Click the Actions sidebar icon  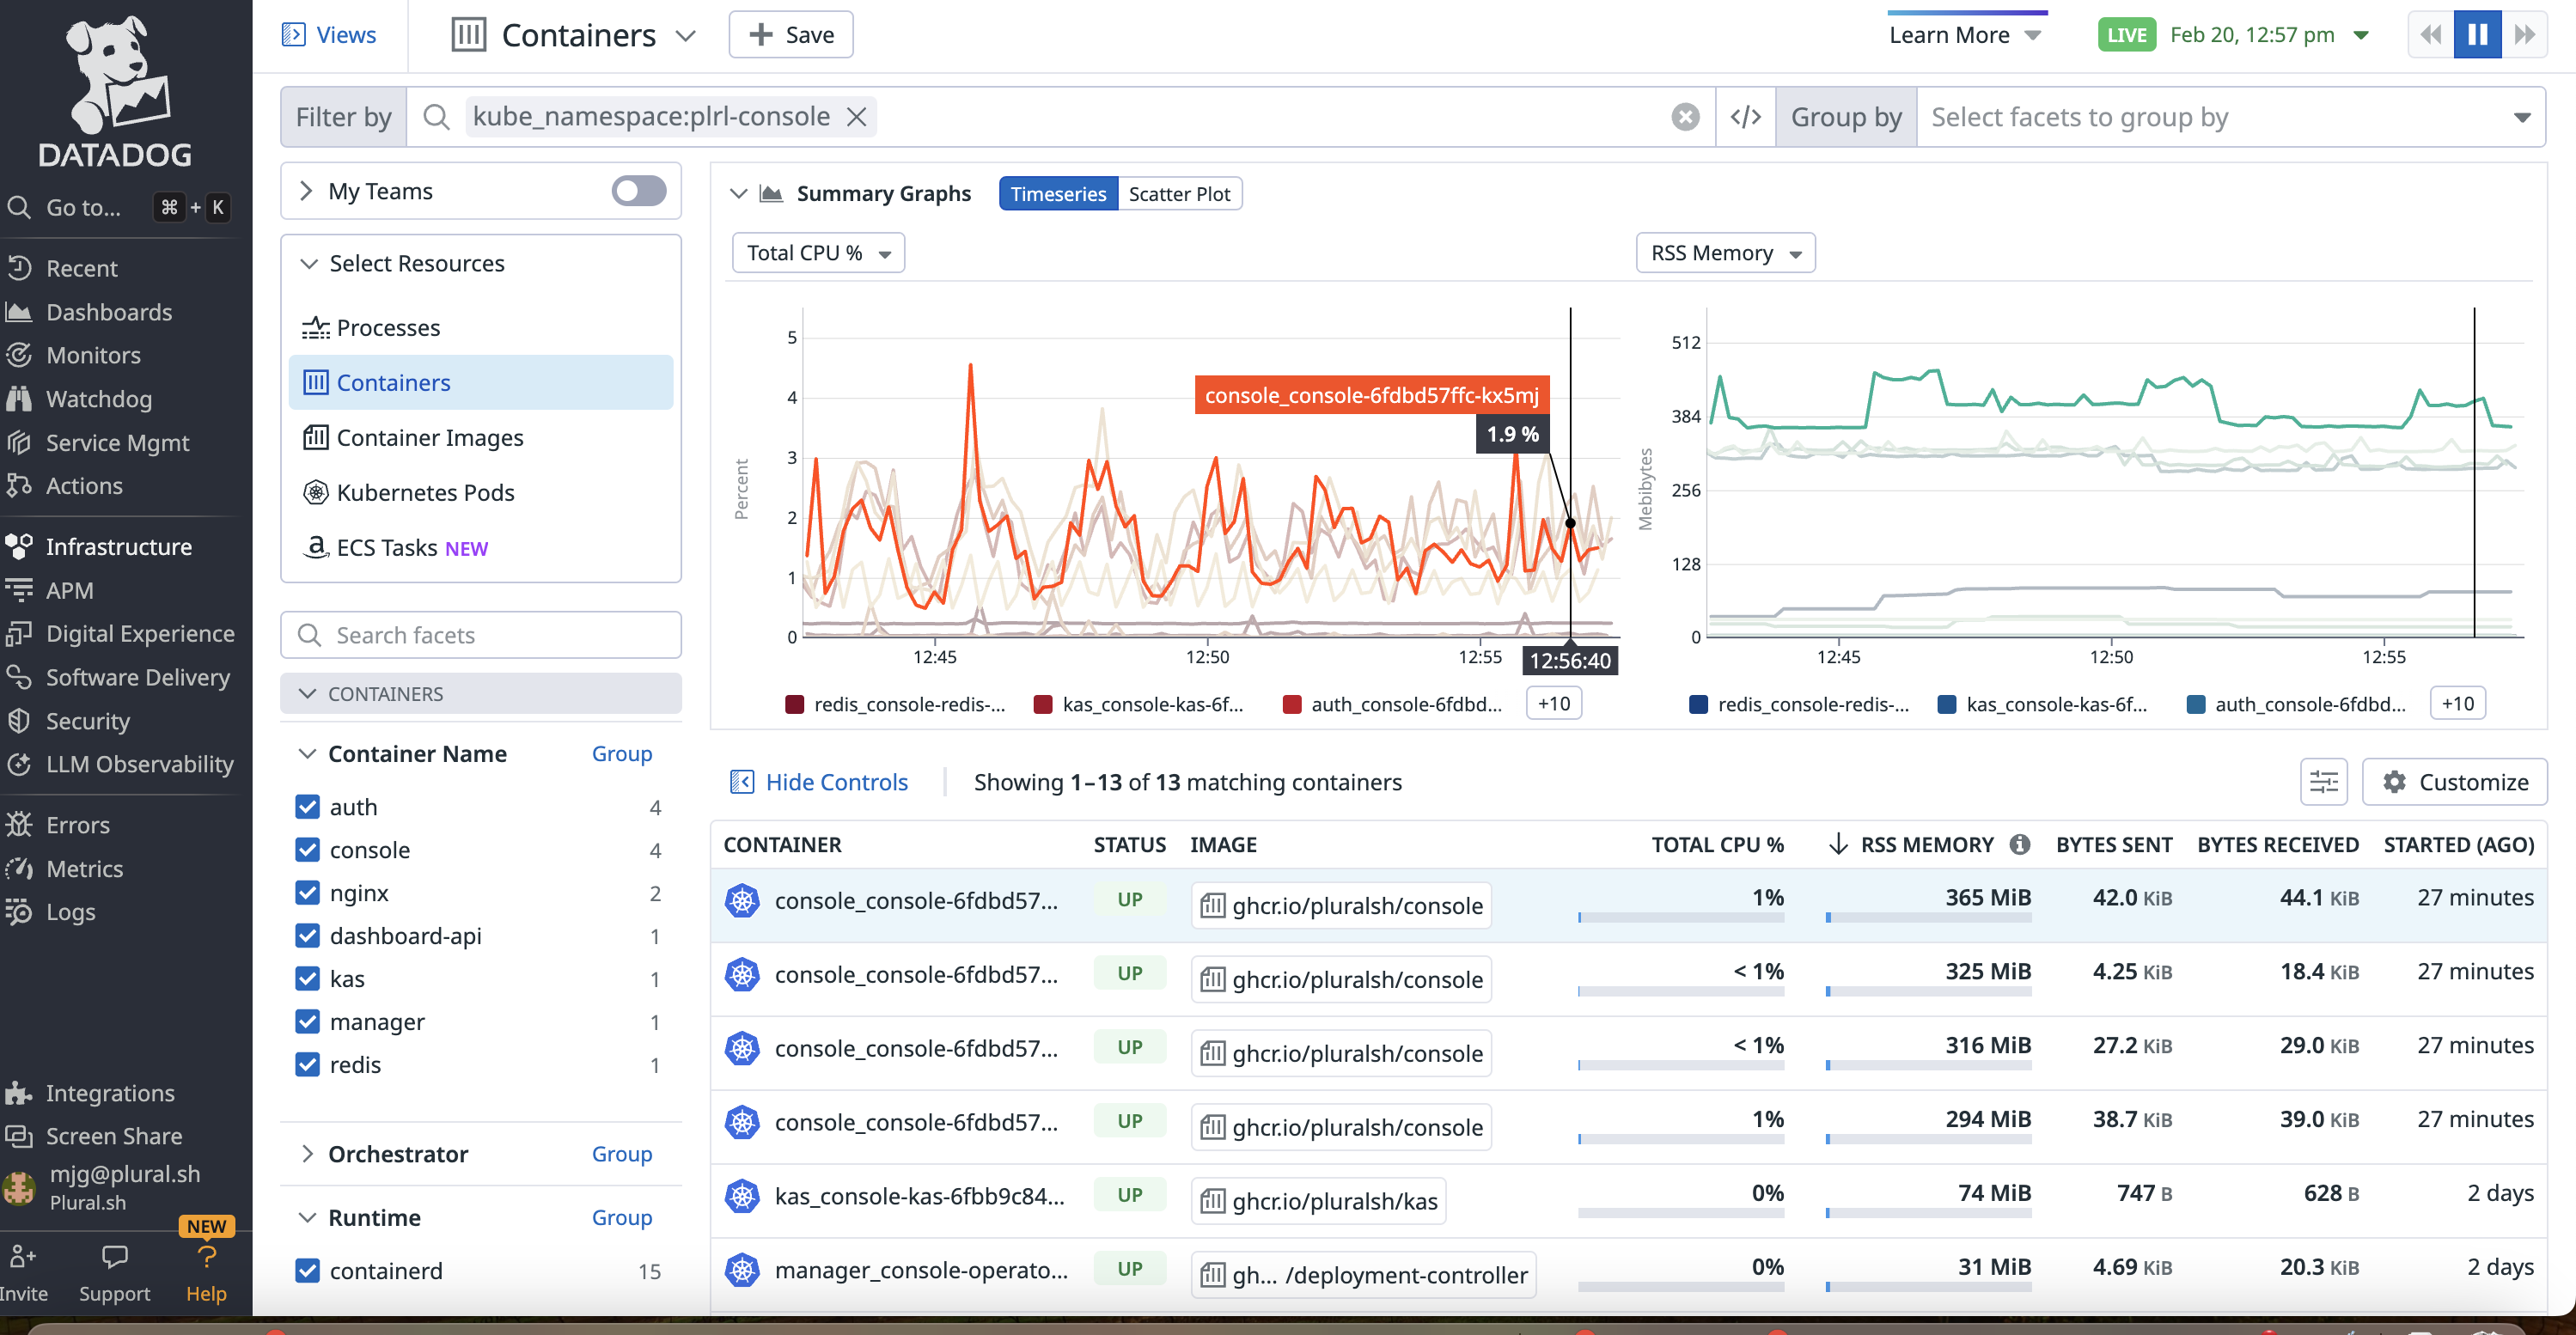[x=19, y=485]
